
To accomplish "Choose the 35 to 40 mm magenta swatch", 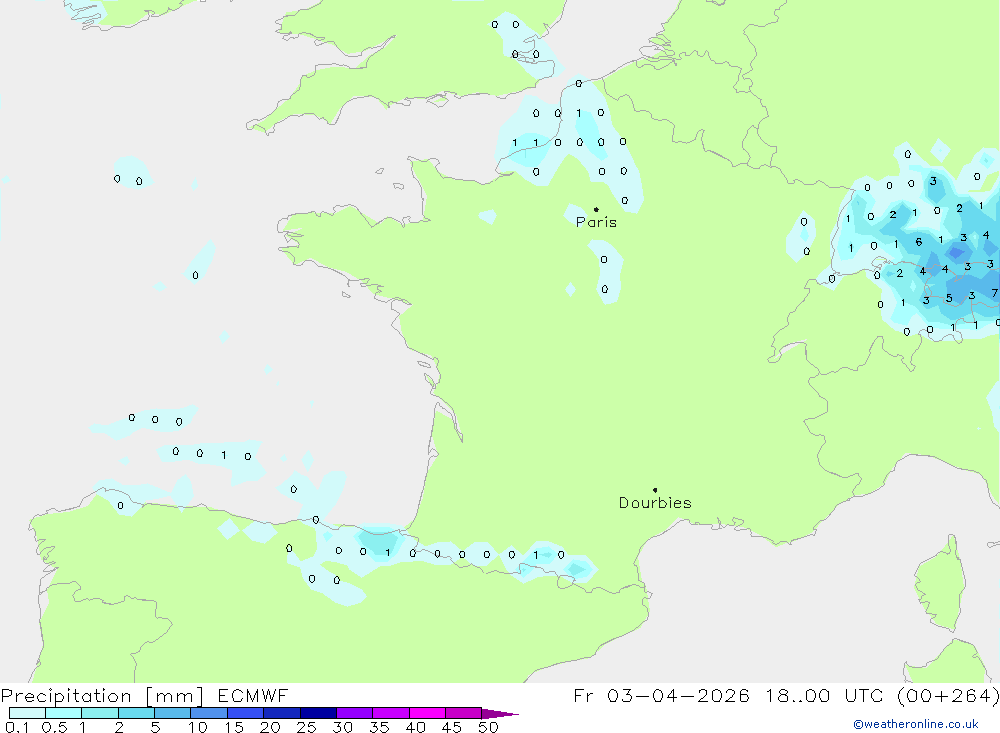I will point(390,713).
